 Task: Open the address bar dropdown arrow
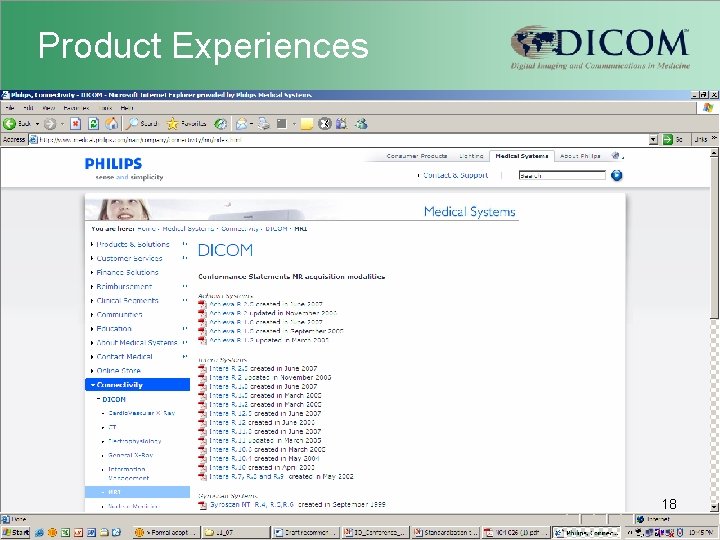tap(653, 140)
